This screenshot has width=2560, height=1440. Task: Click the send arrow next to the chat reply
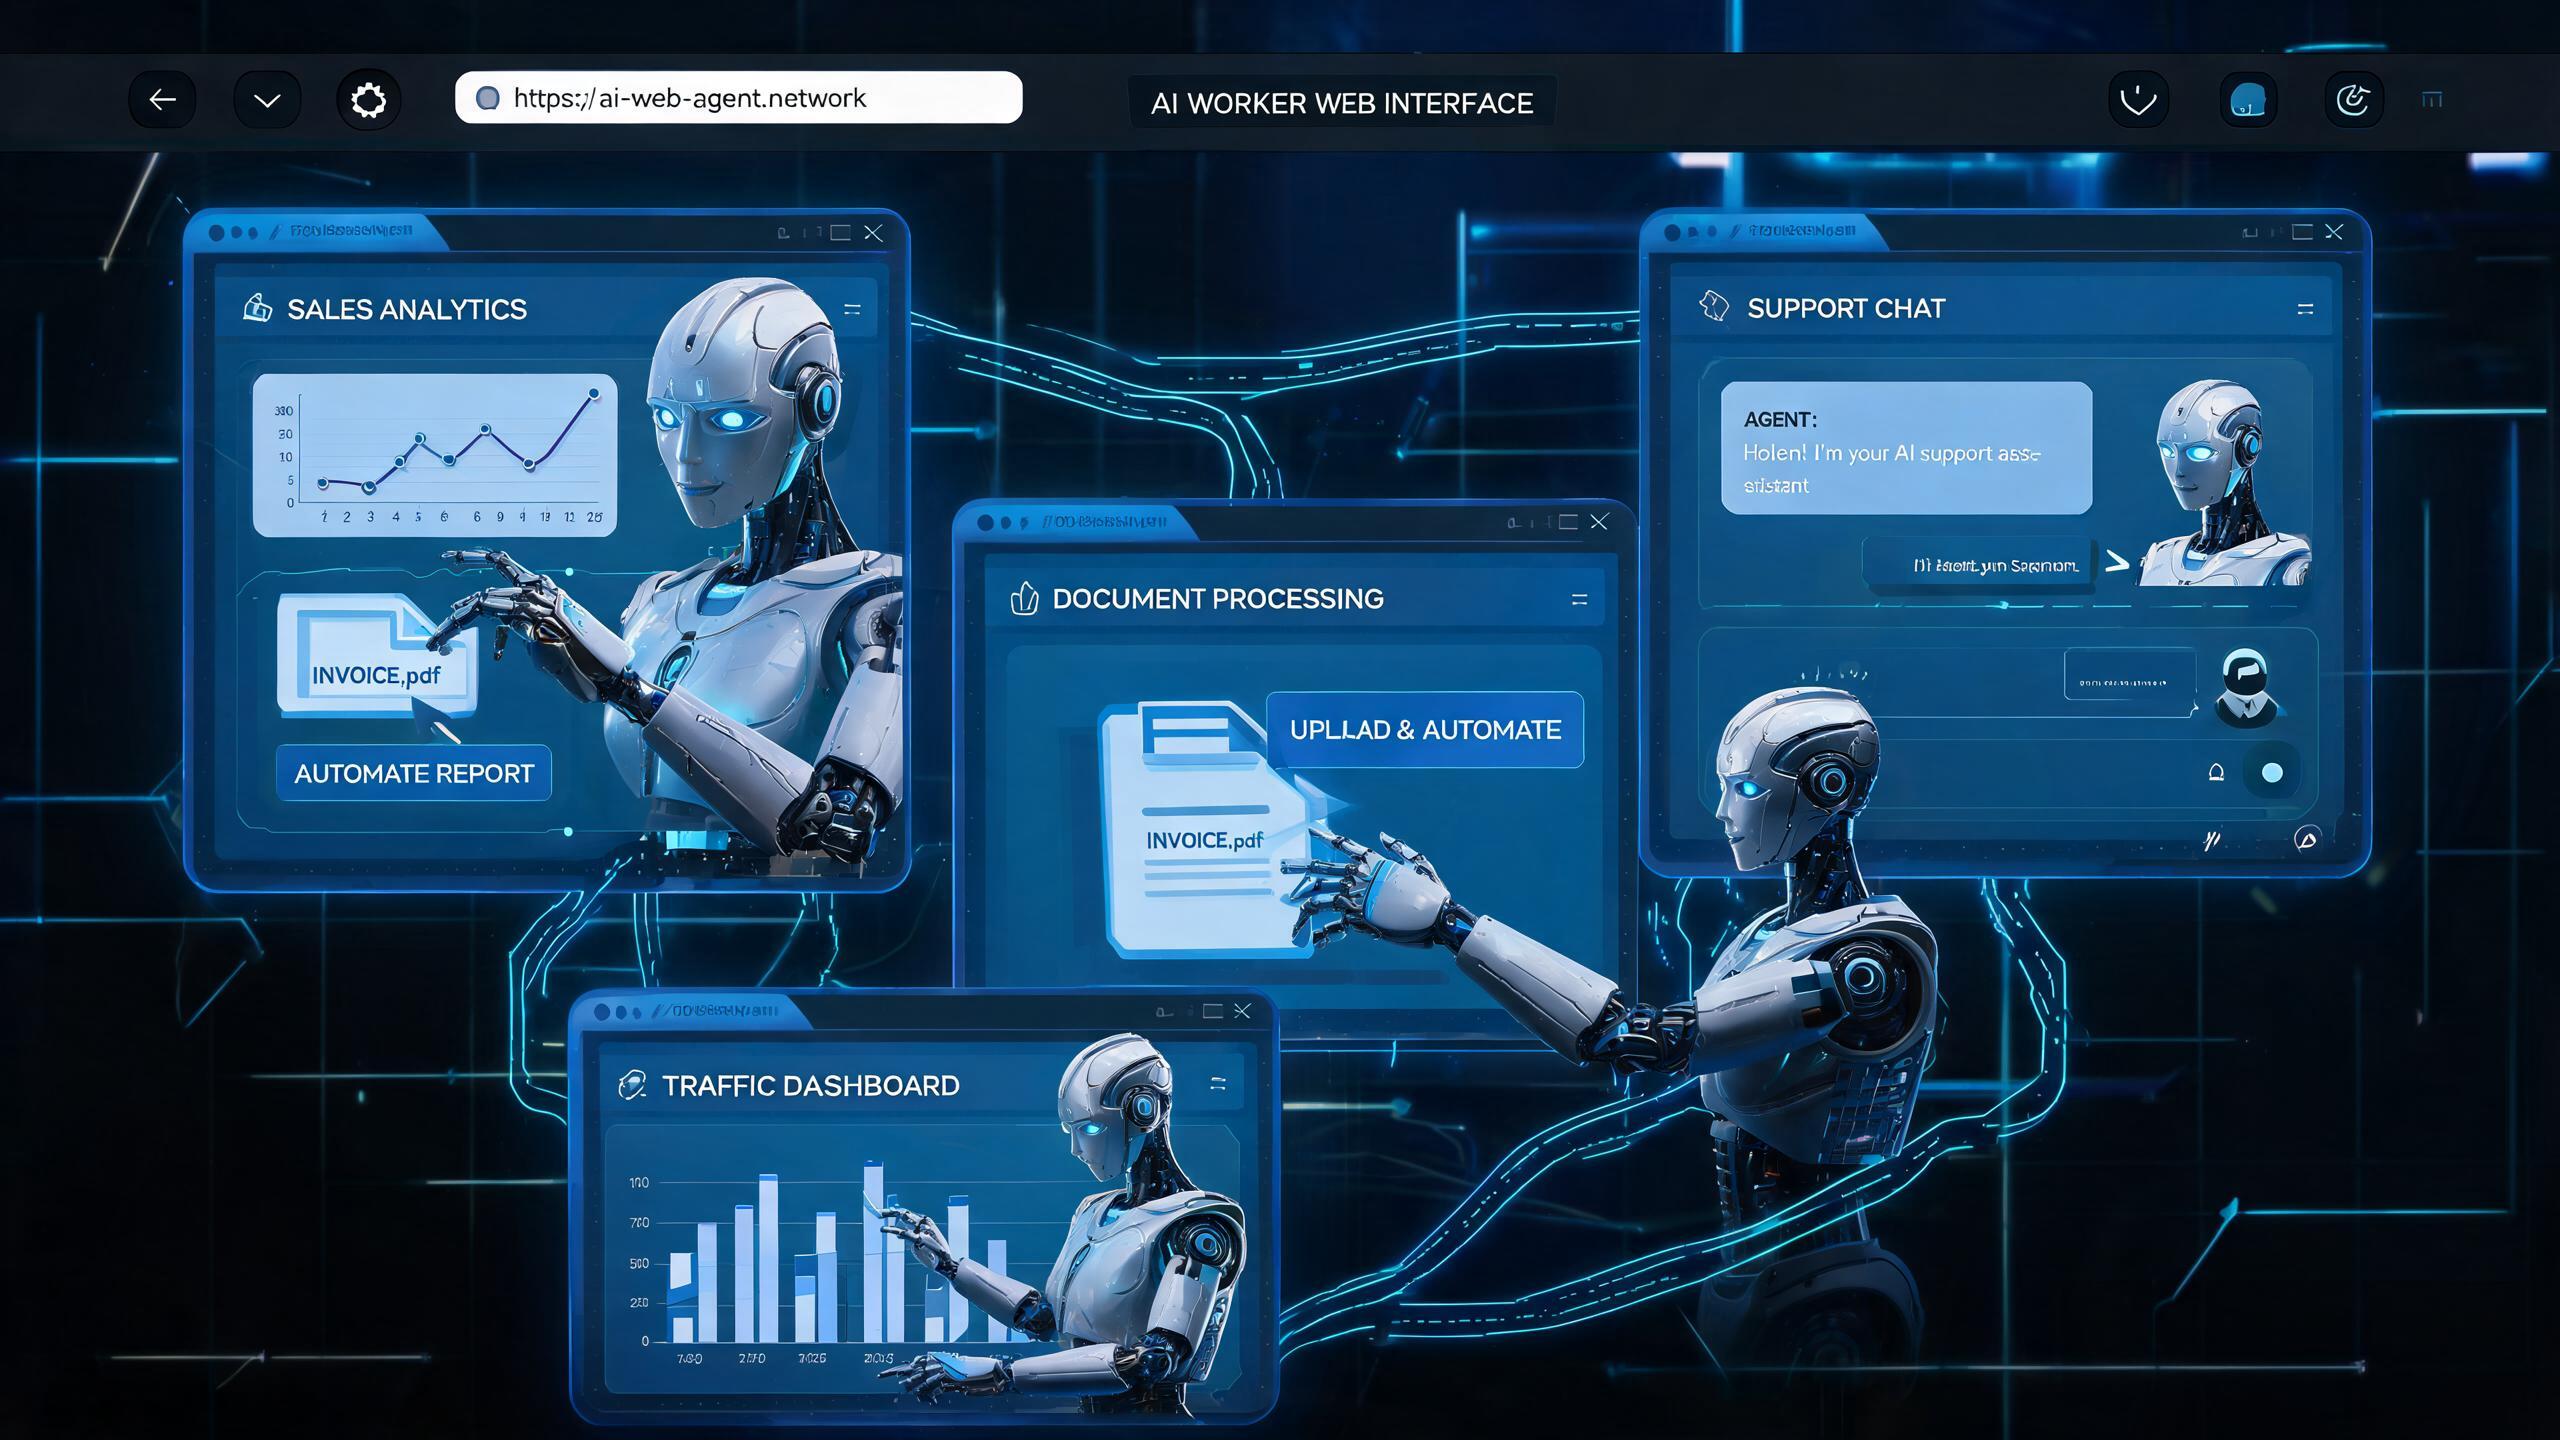point(2116,562)
